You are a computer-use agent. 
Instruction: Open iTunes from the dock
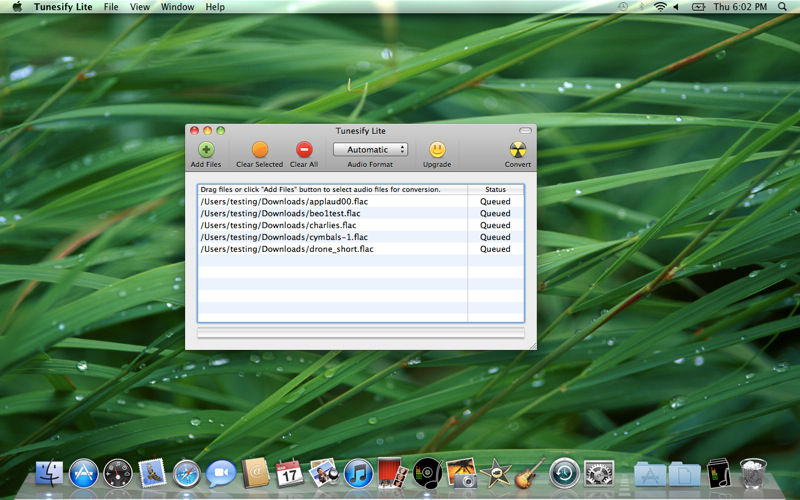tap(358, 473)
